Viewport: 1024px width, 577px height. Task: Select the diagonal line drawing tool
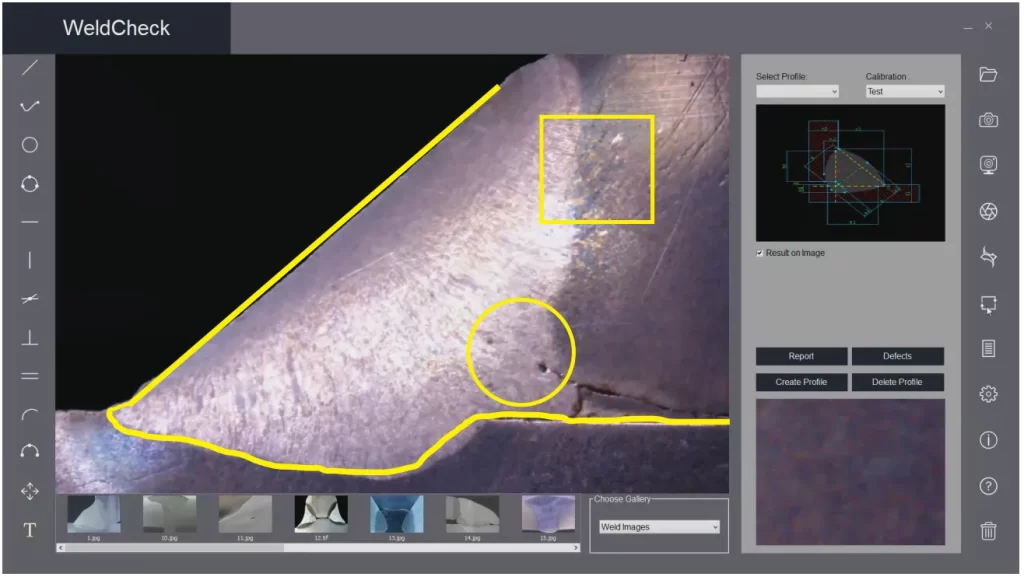(x=29, y=67)
